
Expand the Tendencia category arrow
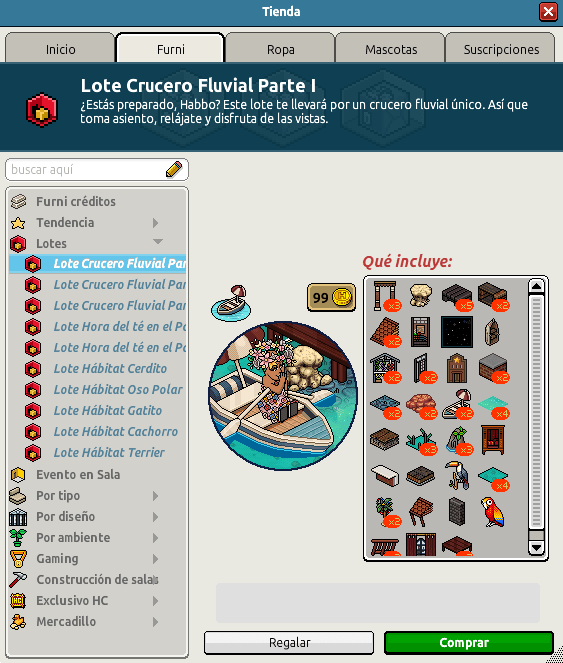pos(155,223)
